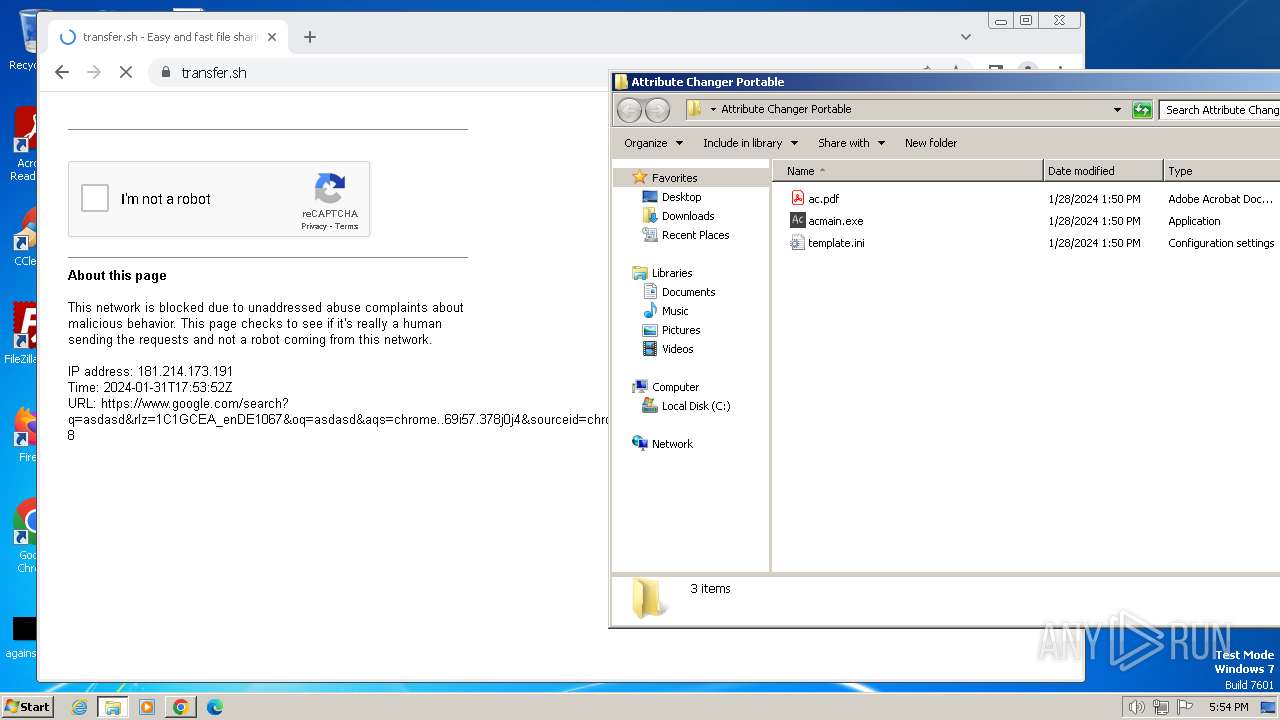Go back in Chrome browser

pos(62,72)
